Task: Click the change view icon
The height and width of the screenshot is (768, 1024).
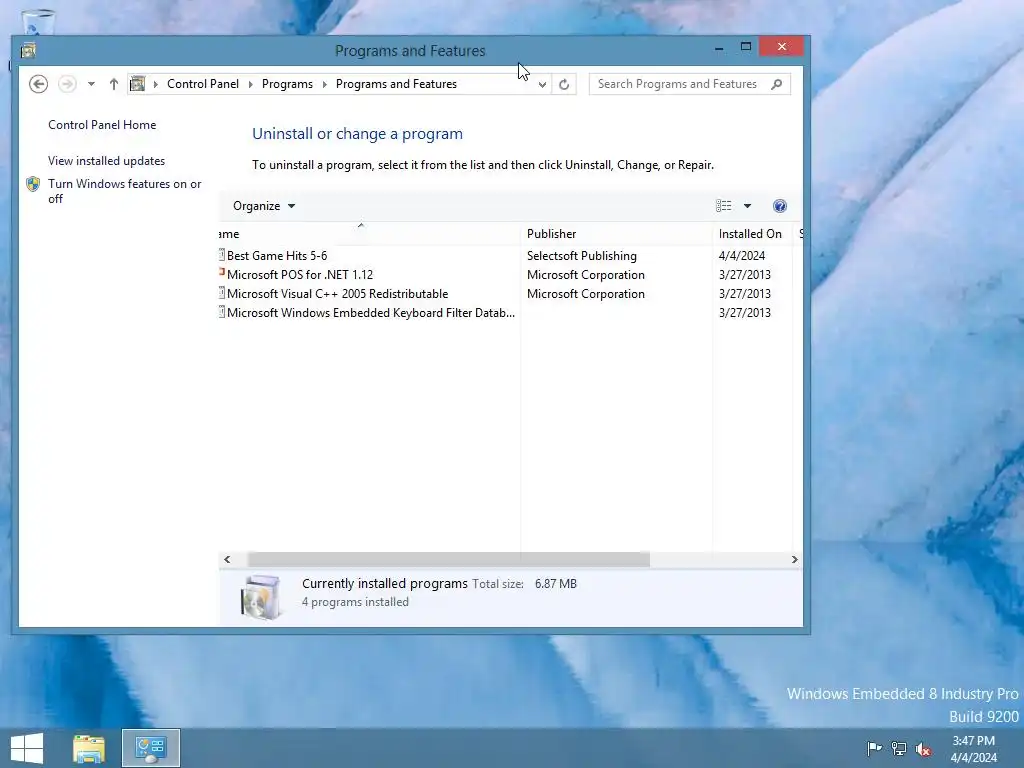Action: tap(724, 206)
